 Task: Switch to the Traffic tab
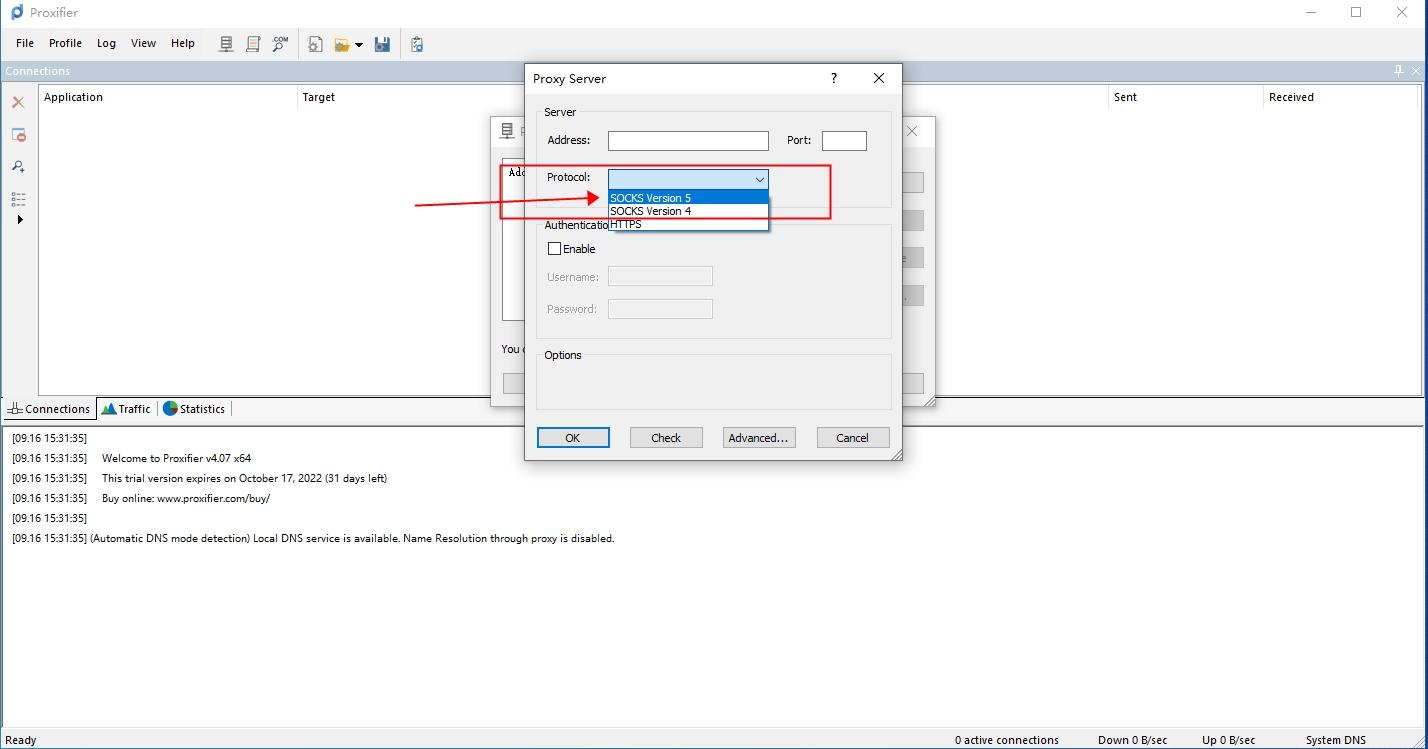[126, 409]
